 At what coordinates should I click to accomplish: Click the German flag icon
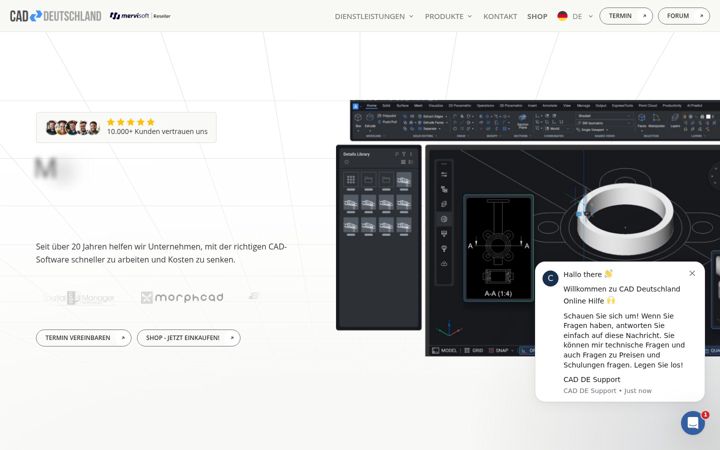coord(562,16)
